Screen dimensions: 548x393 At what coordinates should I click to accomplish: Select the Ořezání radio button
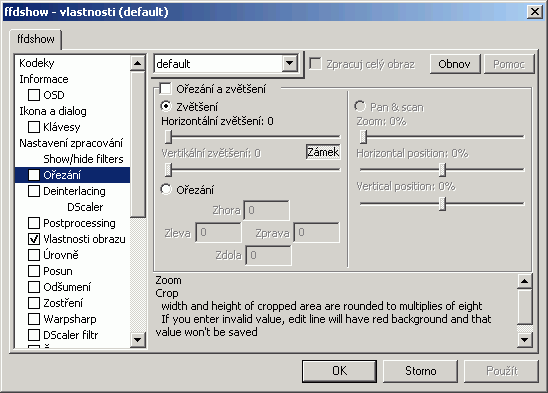pos(166,190)
